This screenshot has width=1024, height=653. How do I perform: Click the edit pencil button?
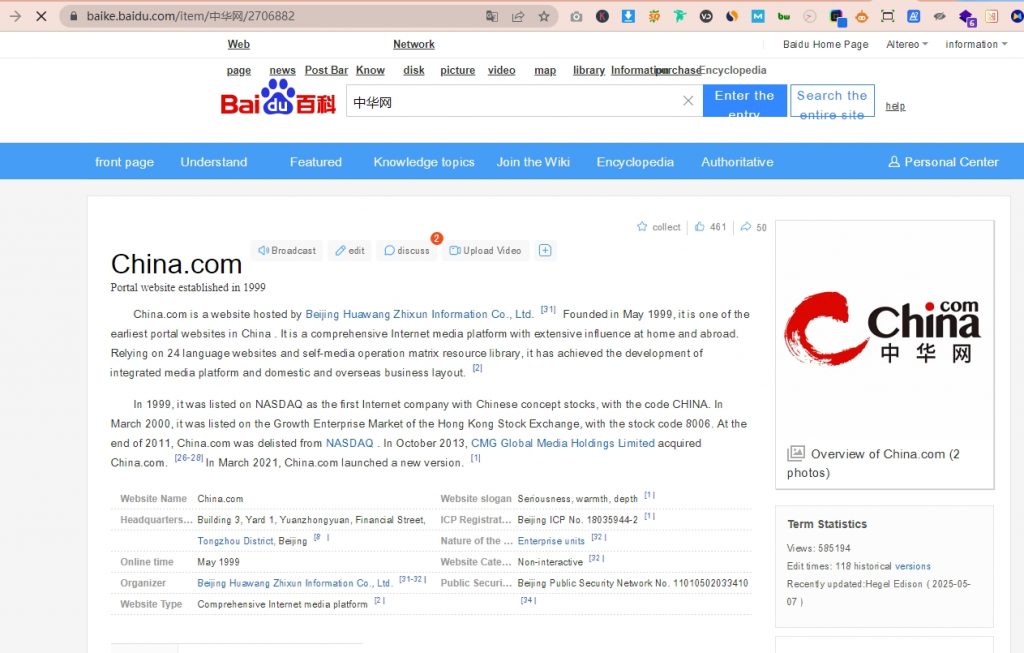tap(349, 251)
